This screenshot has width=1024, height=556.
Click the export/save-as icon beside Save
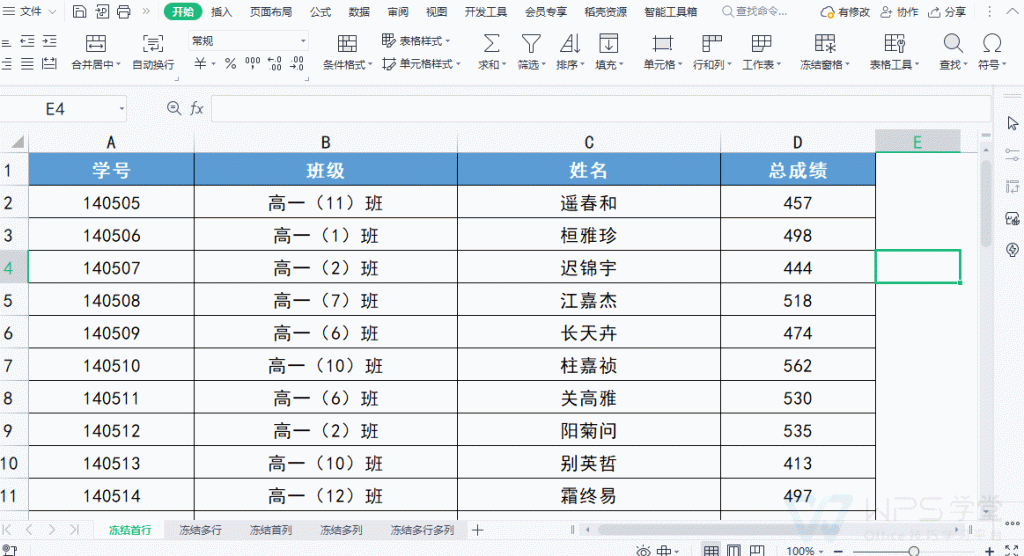tap(102, 11)
